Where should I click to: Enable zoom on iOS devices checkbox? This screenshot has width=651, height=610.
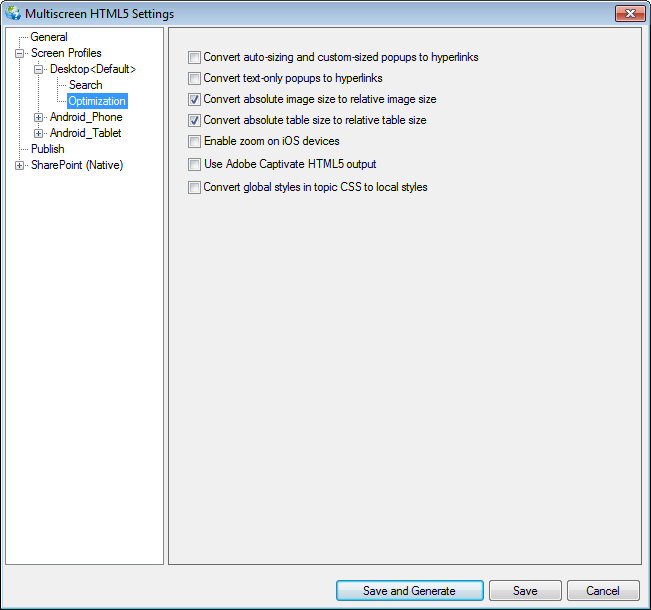point(195,142)
